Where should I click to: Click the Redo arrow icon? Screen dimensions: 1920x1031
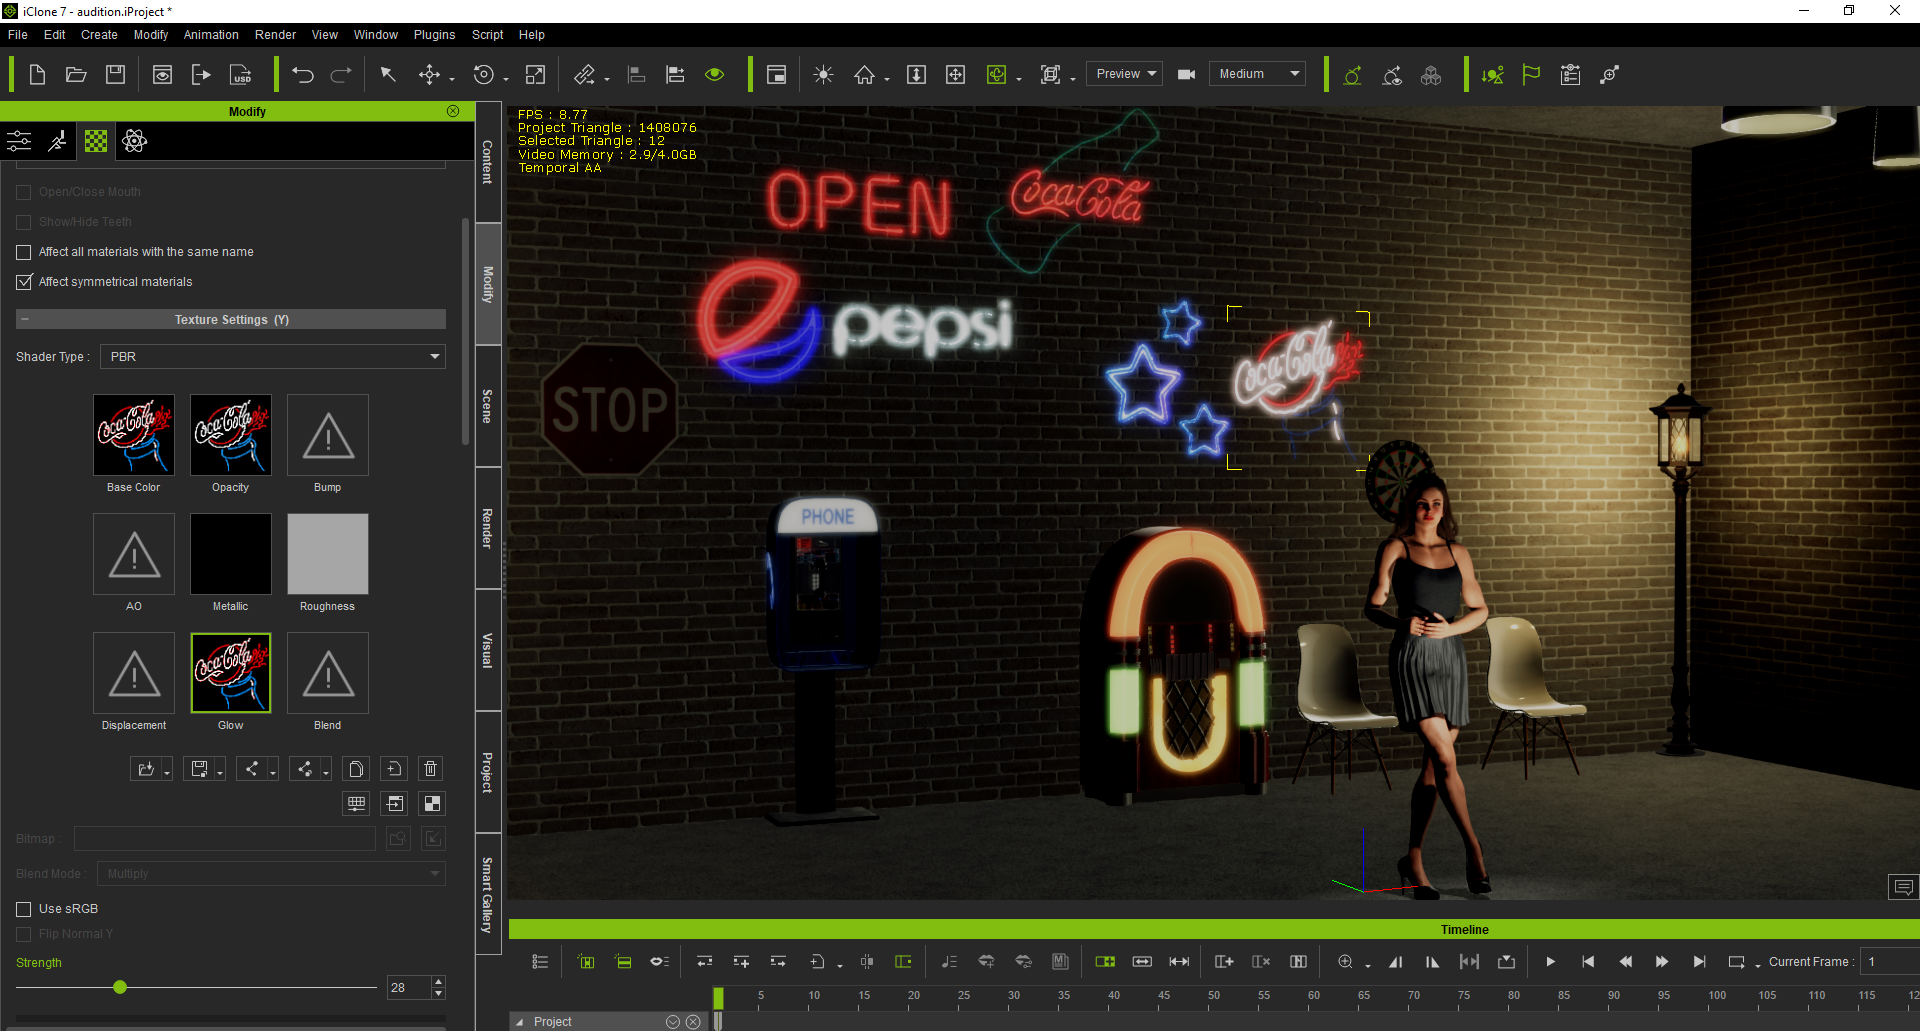click(341, 75)
